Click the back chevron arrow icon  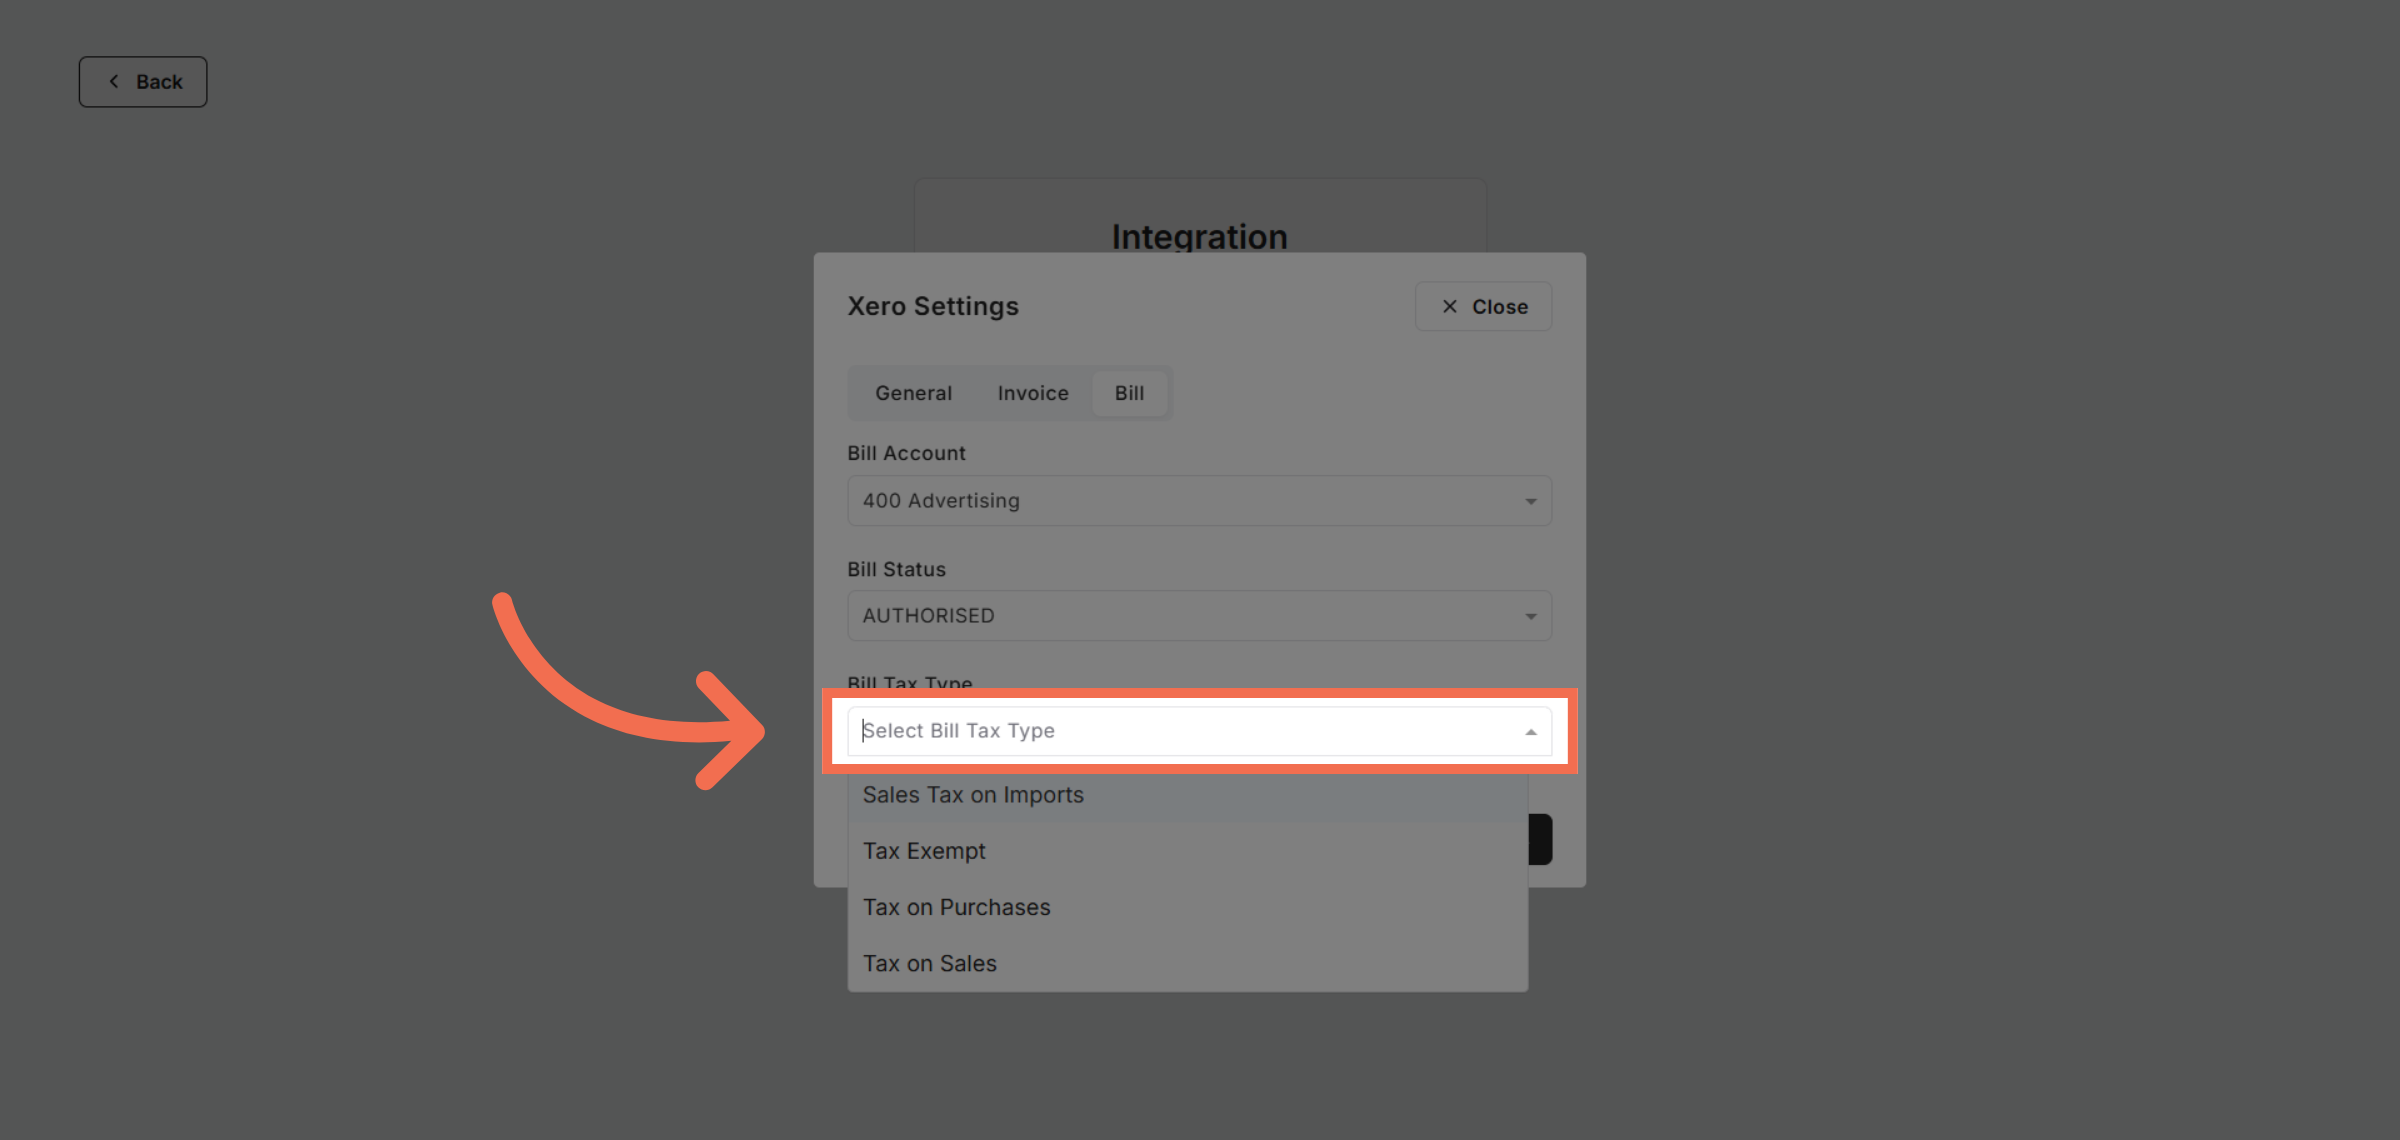click(x=115, y=81)
